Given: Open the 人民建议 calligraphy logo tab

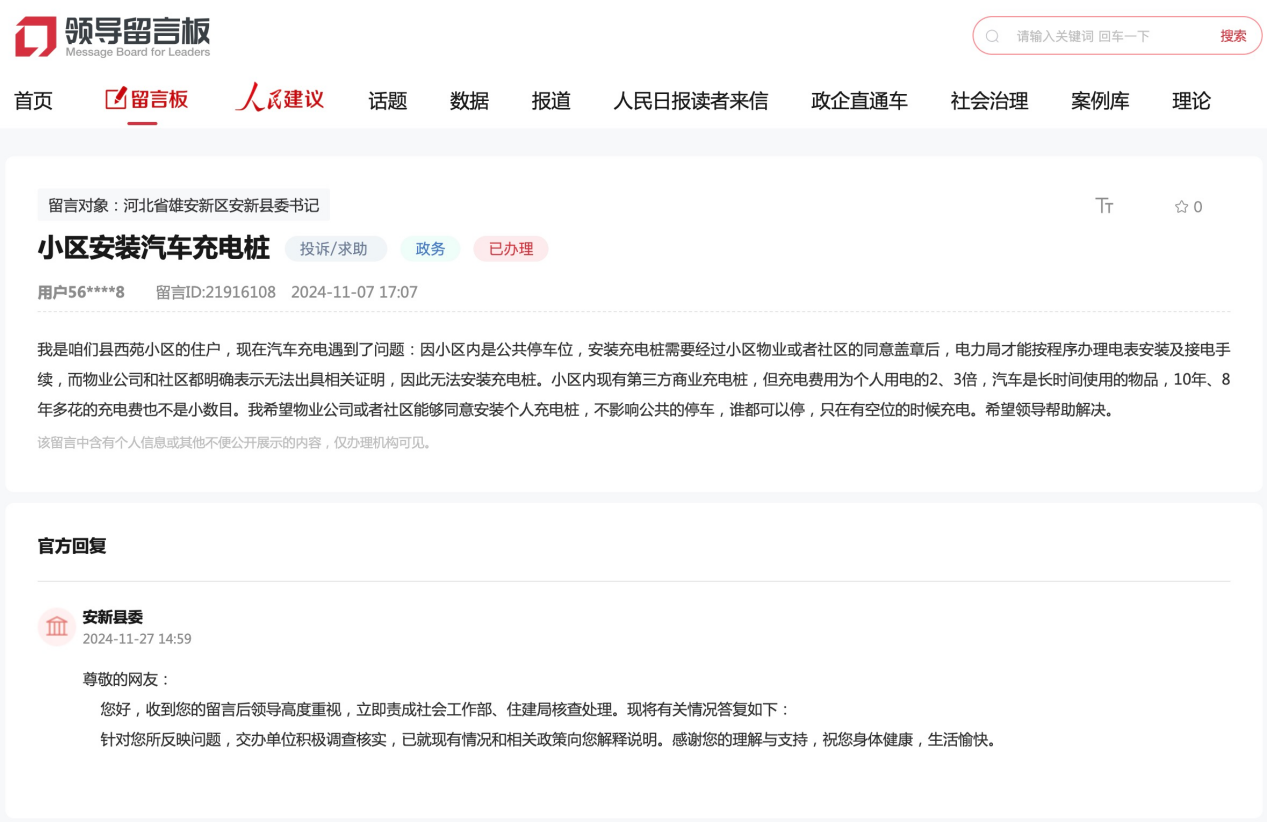Looking at the screenshot, I should coord(280,99).
